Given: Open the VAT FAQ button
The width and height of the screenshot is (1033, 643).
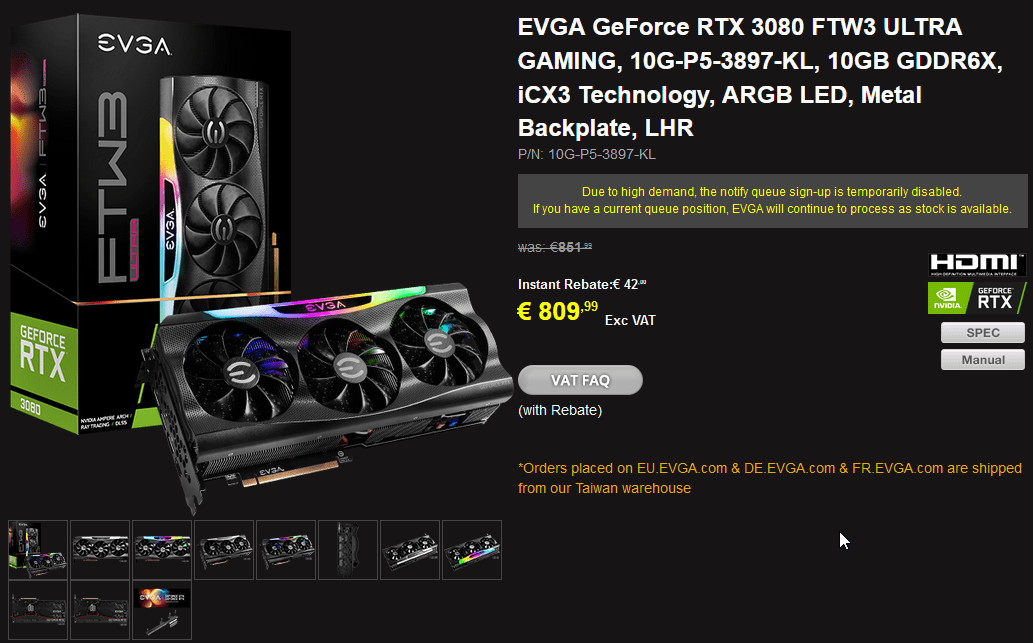Looking at the screenshot, I should tap(580, 380).
